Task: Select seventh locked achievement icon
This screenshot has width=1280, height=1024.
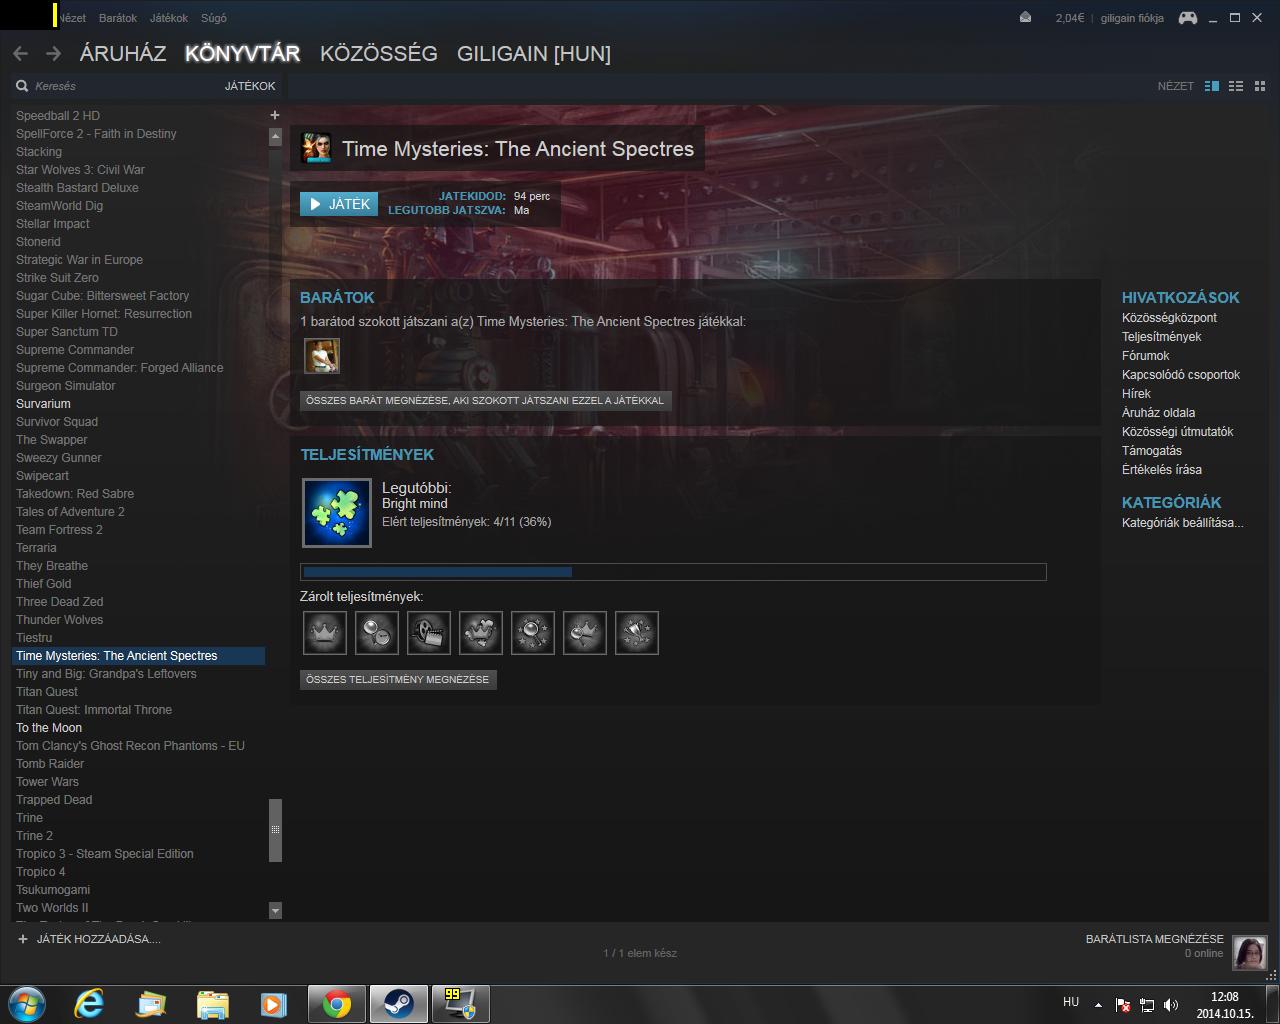Action: [x=637, y=633]
